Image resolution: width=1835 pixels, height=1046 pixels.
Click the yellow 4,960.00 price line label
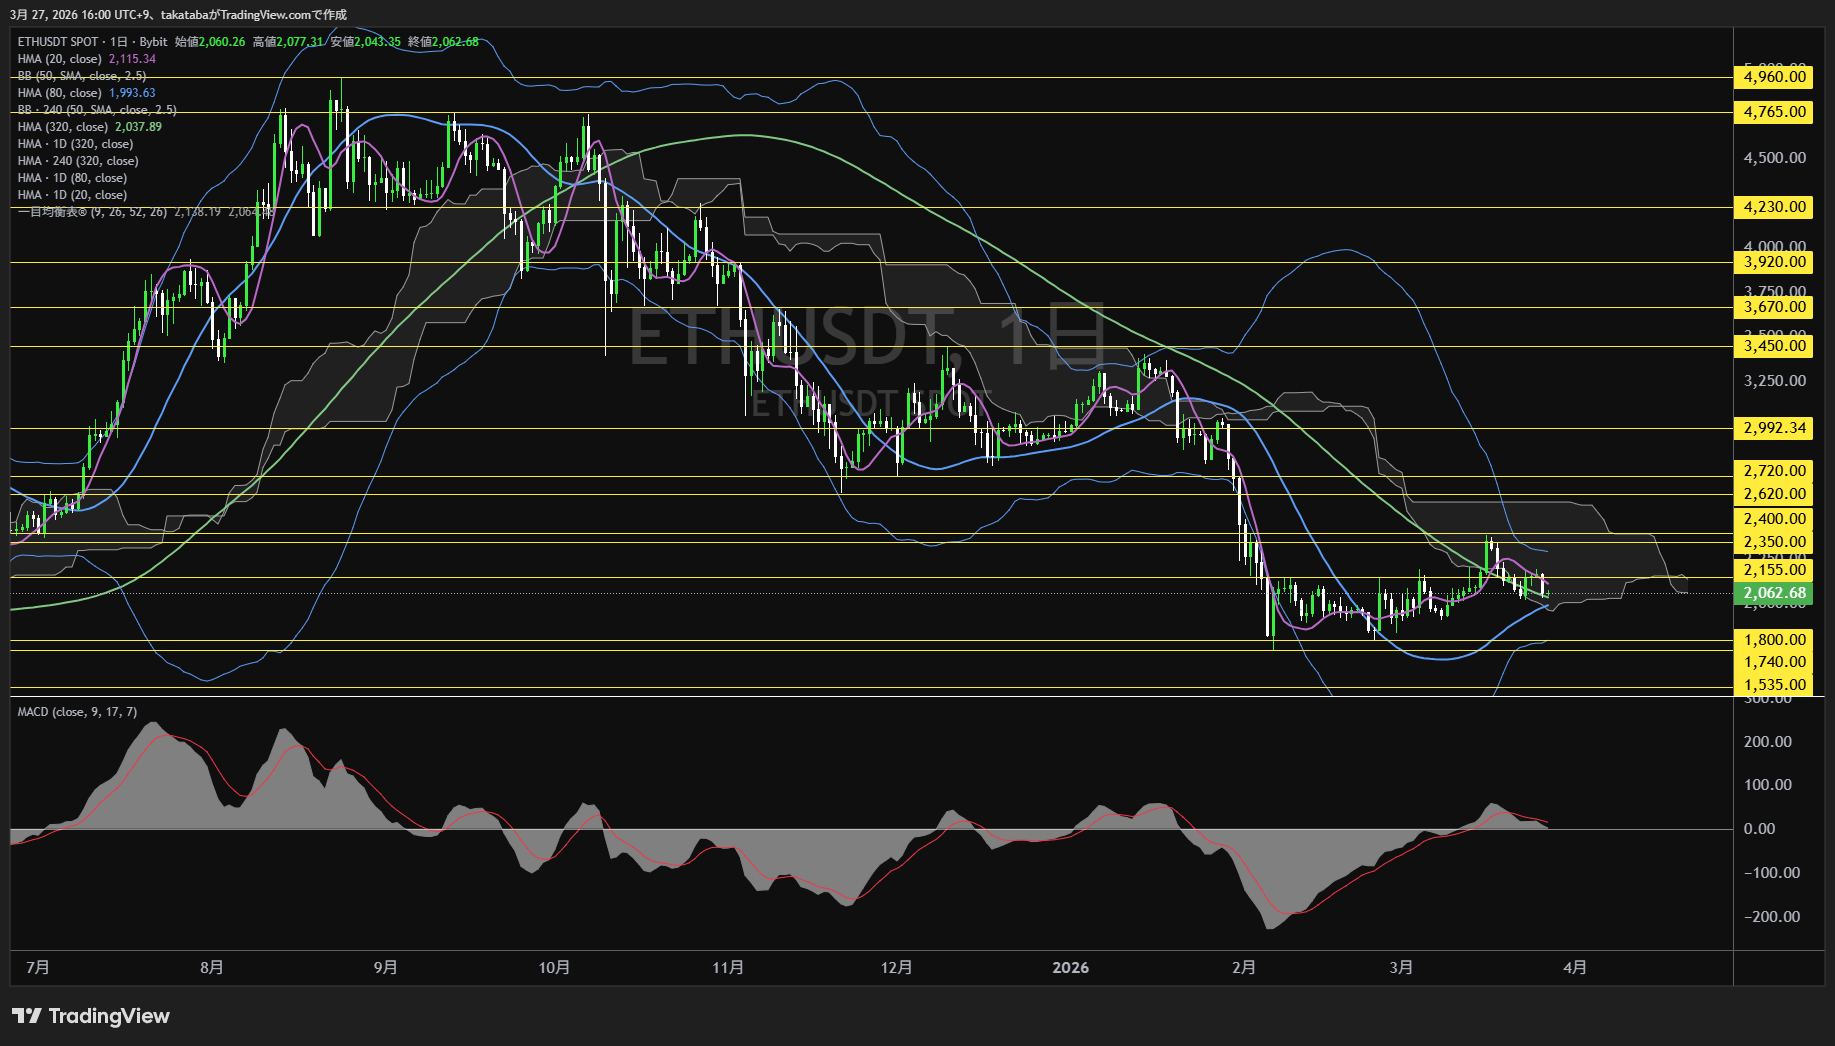[x=1774, y=77]
